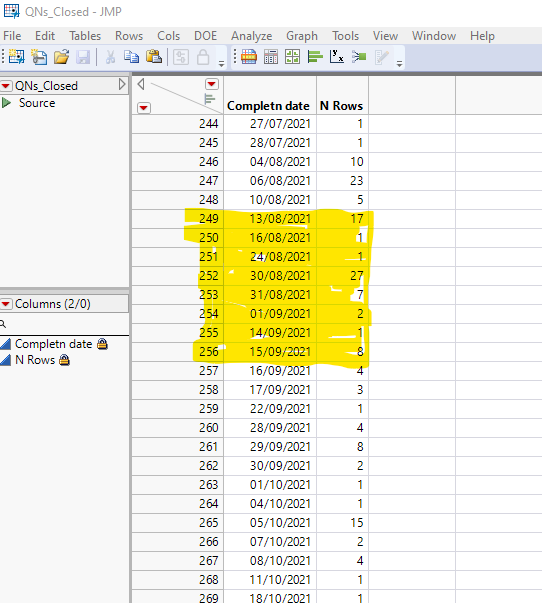This screenshot has height=603, width=542.
Task: Open the rows red triangle menu in table corner
Action: pos(143,108)
